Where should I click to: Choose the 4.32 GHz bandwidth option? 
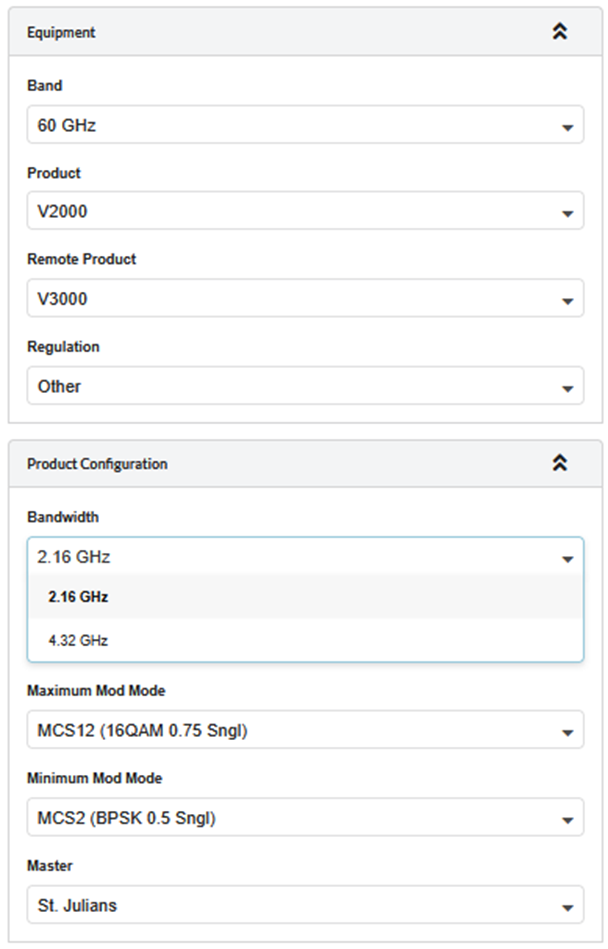[78, 640]
